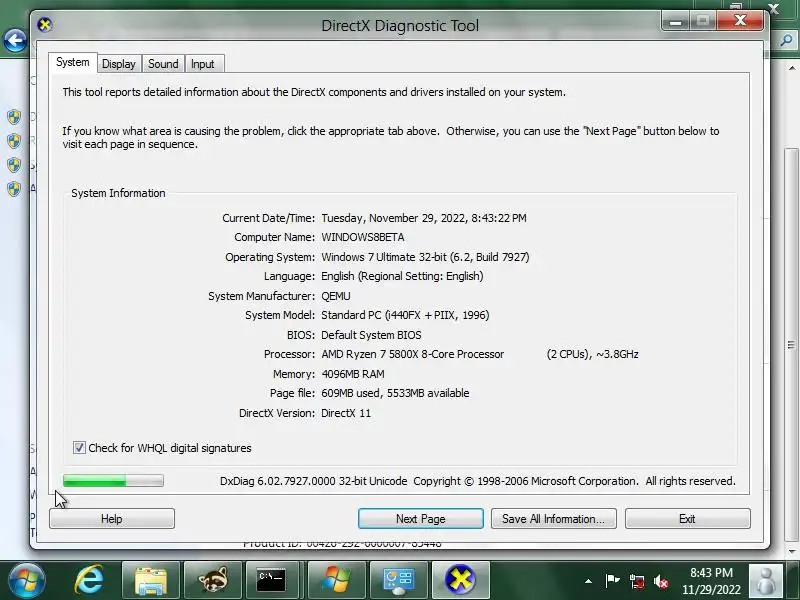Click the DirectX 11 version value

(346, 413)
